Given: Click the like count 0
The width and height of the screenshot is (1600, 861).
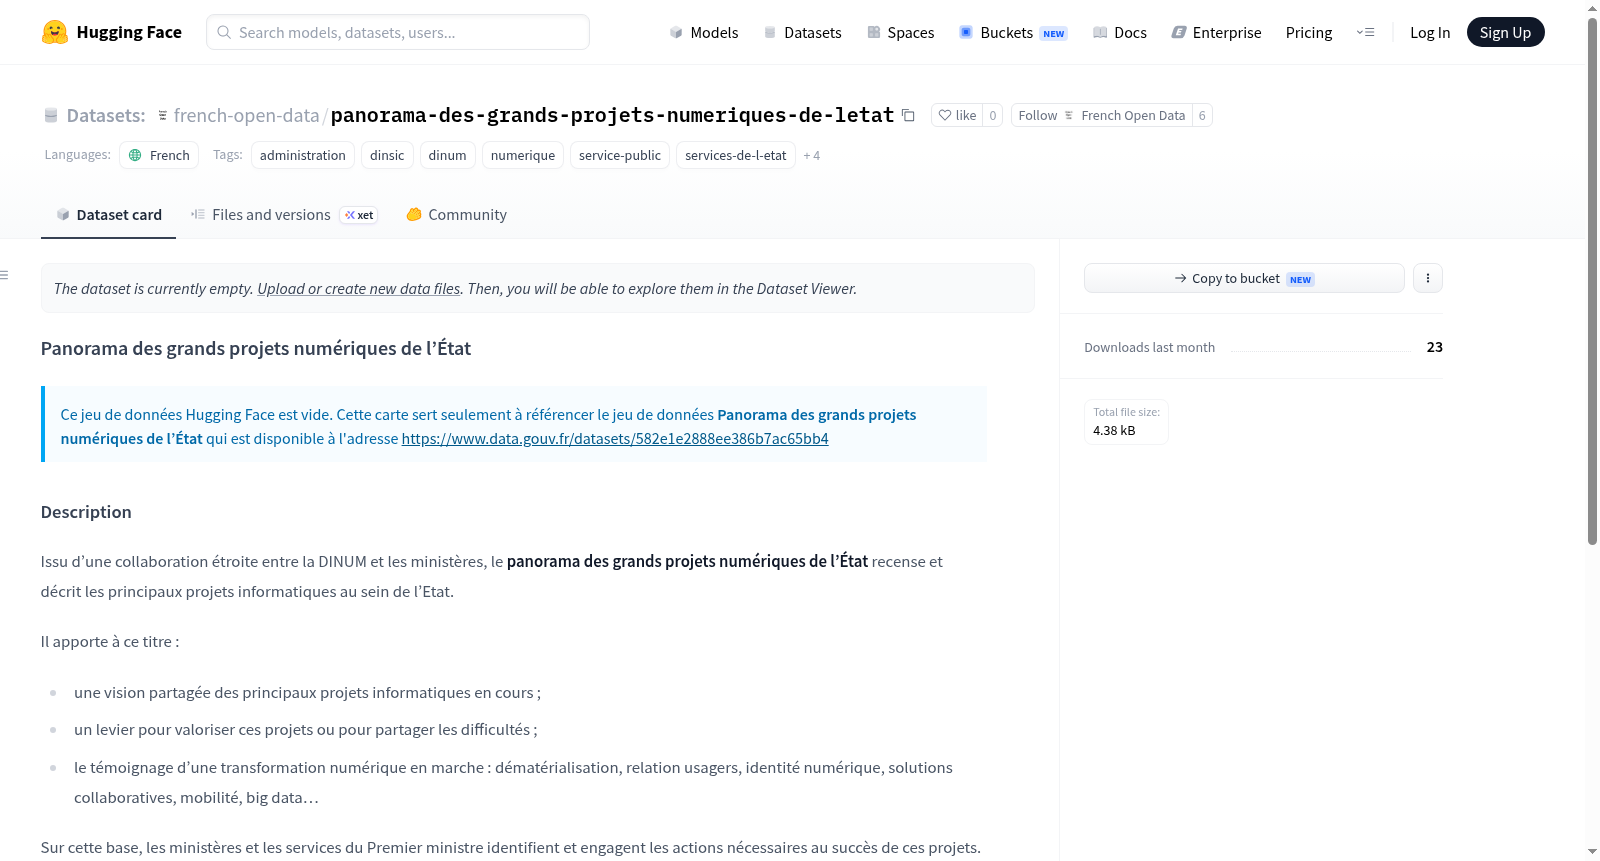Looking at the screenshot, I should (x=992, y=115).
